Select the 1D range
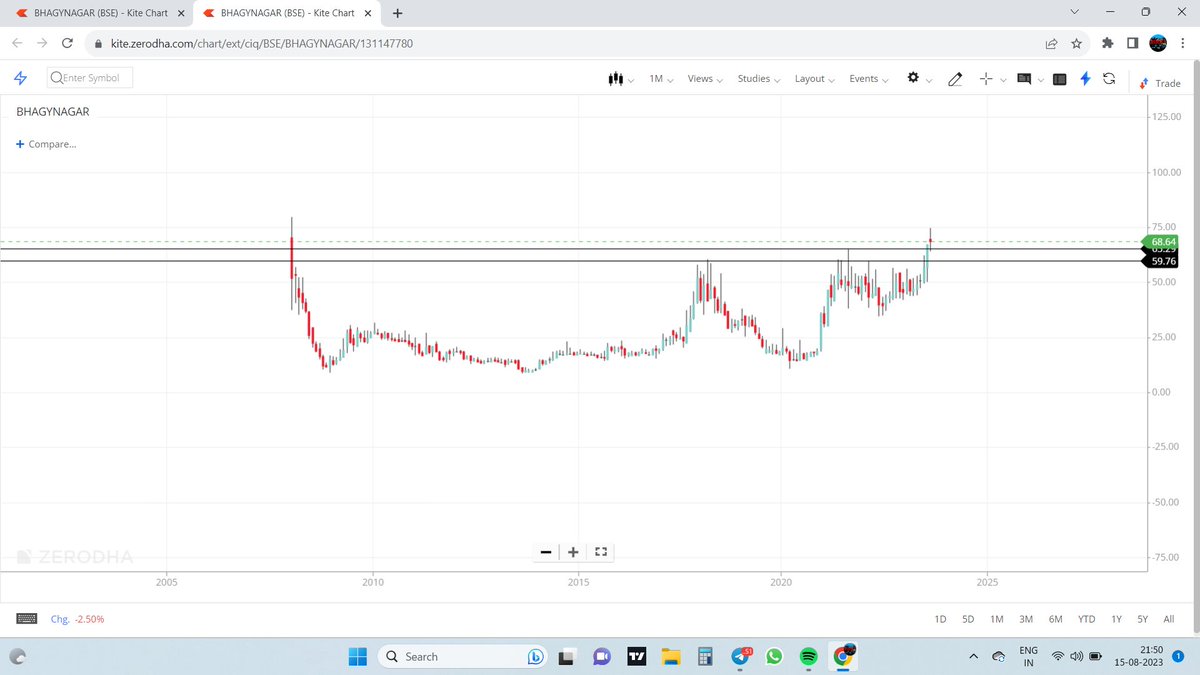Image resolution: width=1200 pixels, height=675 pixels. pos(940,619)
